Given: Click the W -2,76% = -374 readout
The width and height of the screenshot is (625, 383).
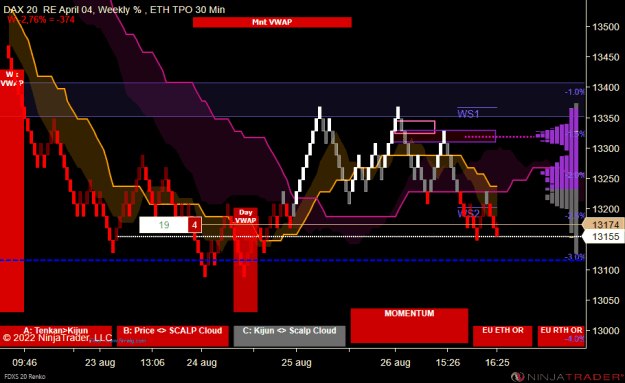Looking at the screenshot, I should click(41, 19).
